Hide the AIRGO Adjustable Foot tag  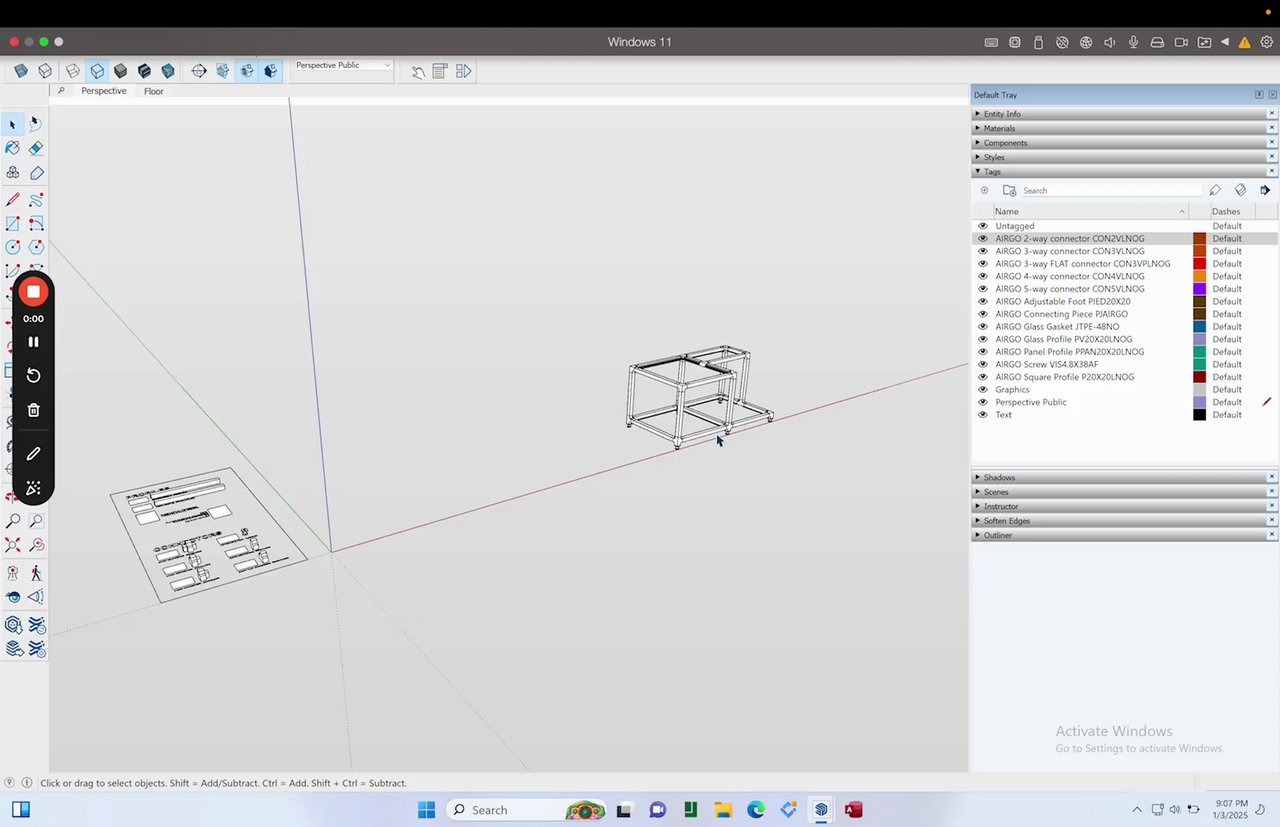983,301
